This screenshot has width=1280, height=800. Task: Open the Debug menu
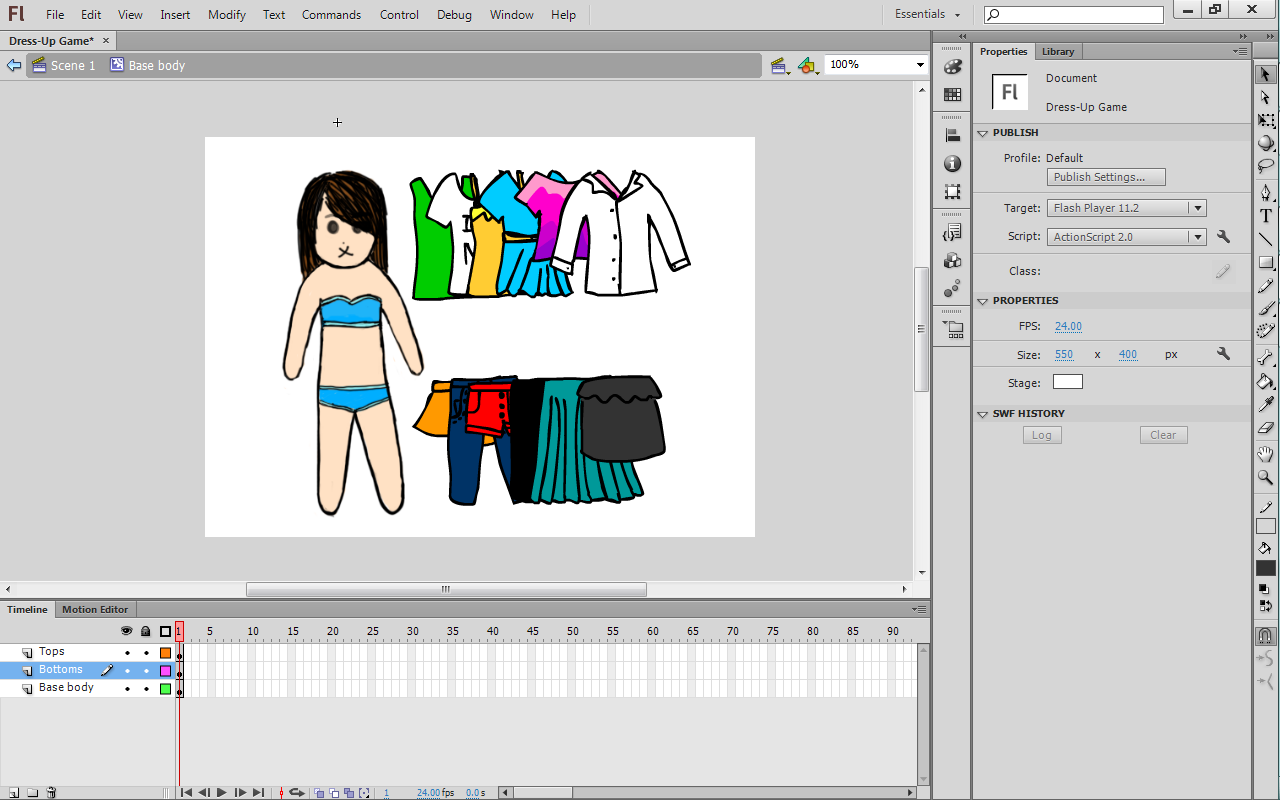click(454, 15)
